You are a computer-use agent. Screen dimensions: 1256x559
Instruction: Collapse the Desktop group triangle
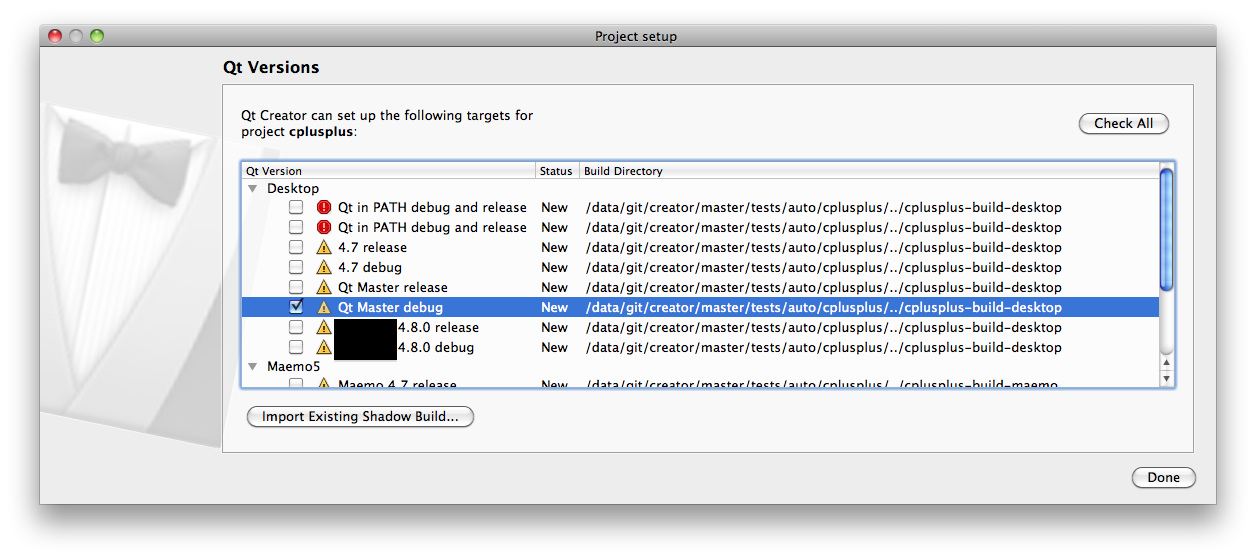pyautogui.click(x=252, y=188)
